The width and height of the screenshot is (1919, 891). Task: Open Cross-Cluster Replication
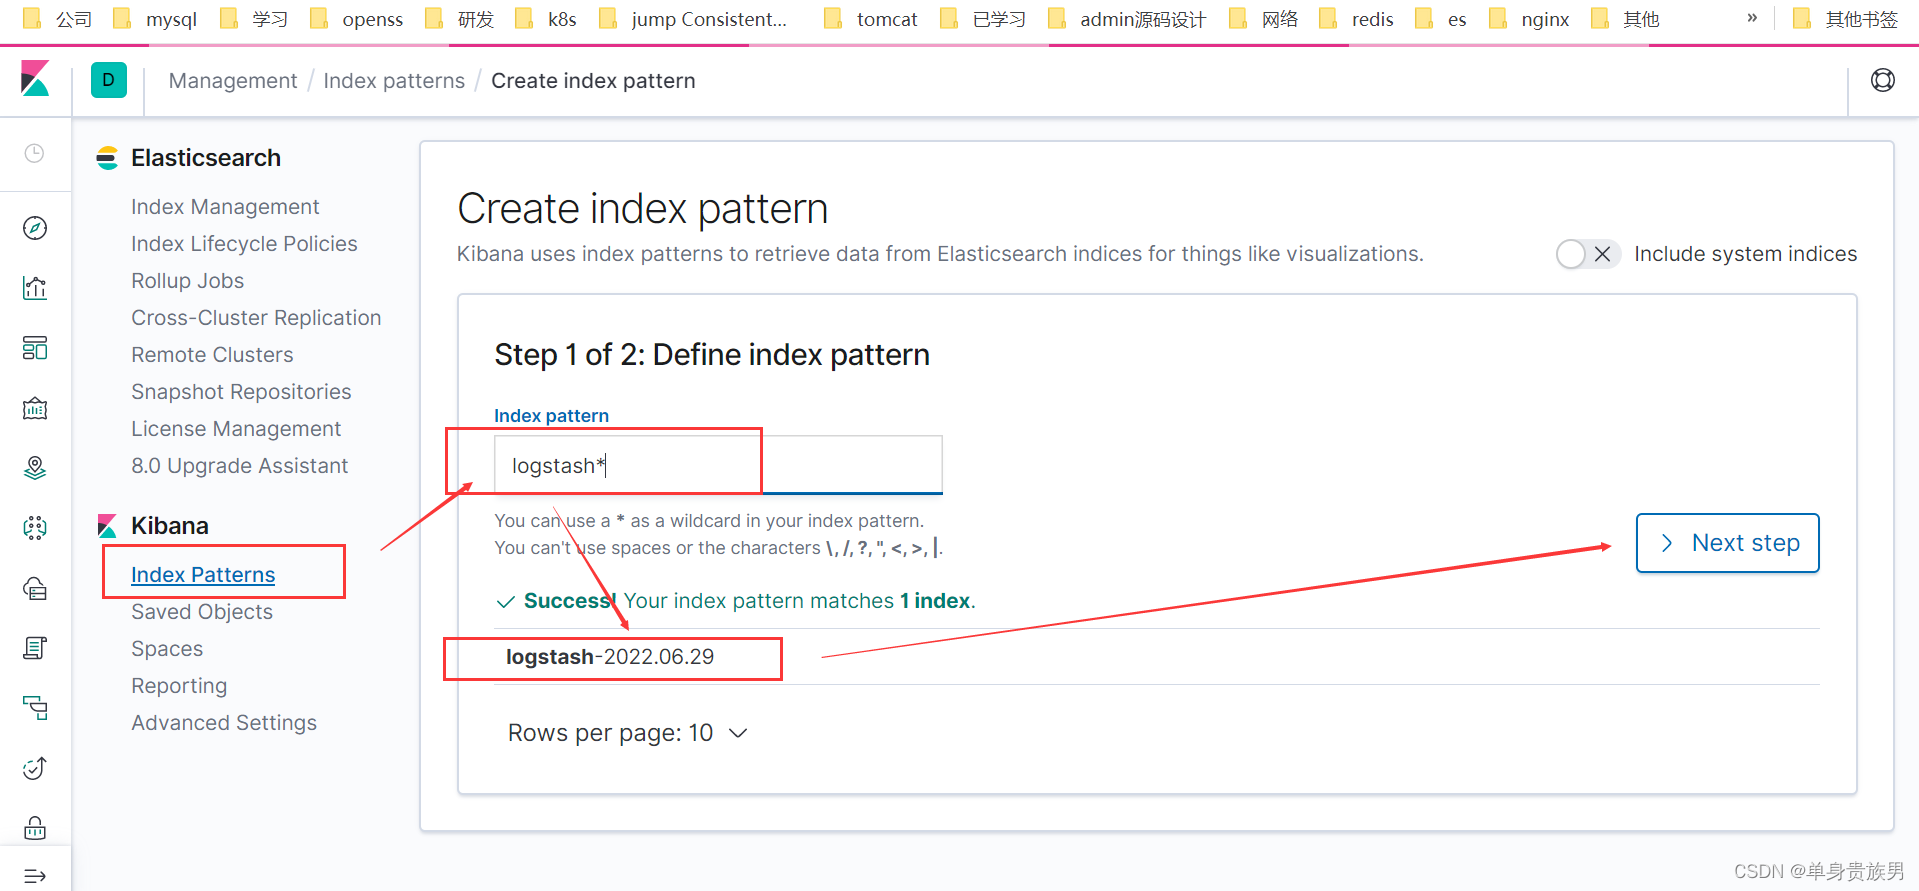click(256, 318)
